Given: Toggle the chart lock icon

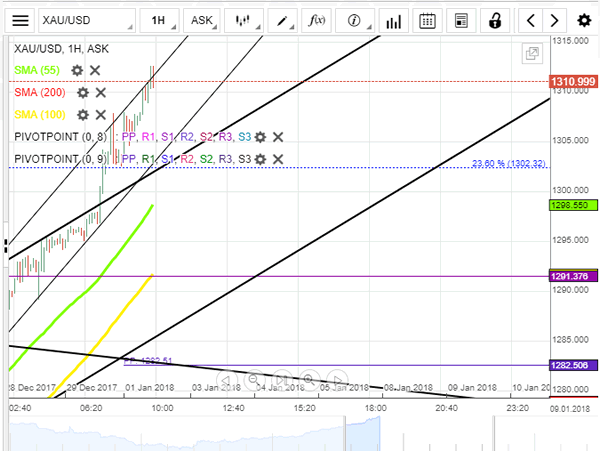Looking at the screenshot, I should [494, 19].
